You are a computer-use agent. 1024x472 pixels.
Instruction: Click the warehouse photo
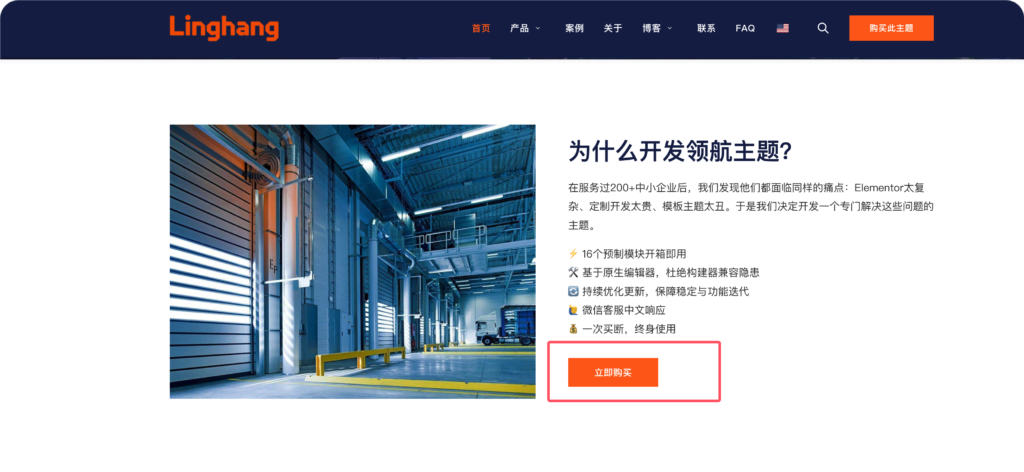pyautogui.click(x=353, y=262)
